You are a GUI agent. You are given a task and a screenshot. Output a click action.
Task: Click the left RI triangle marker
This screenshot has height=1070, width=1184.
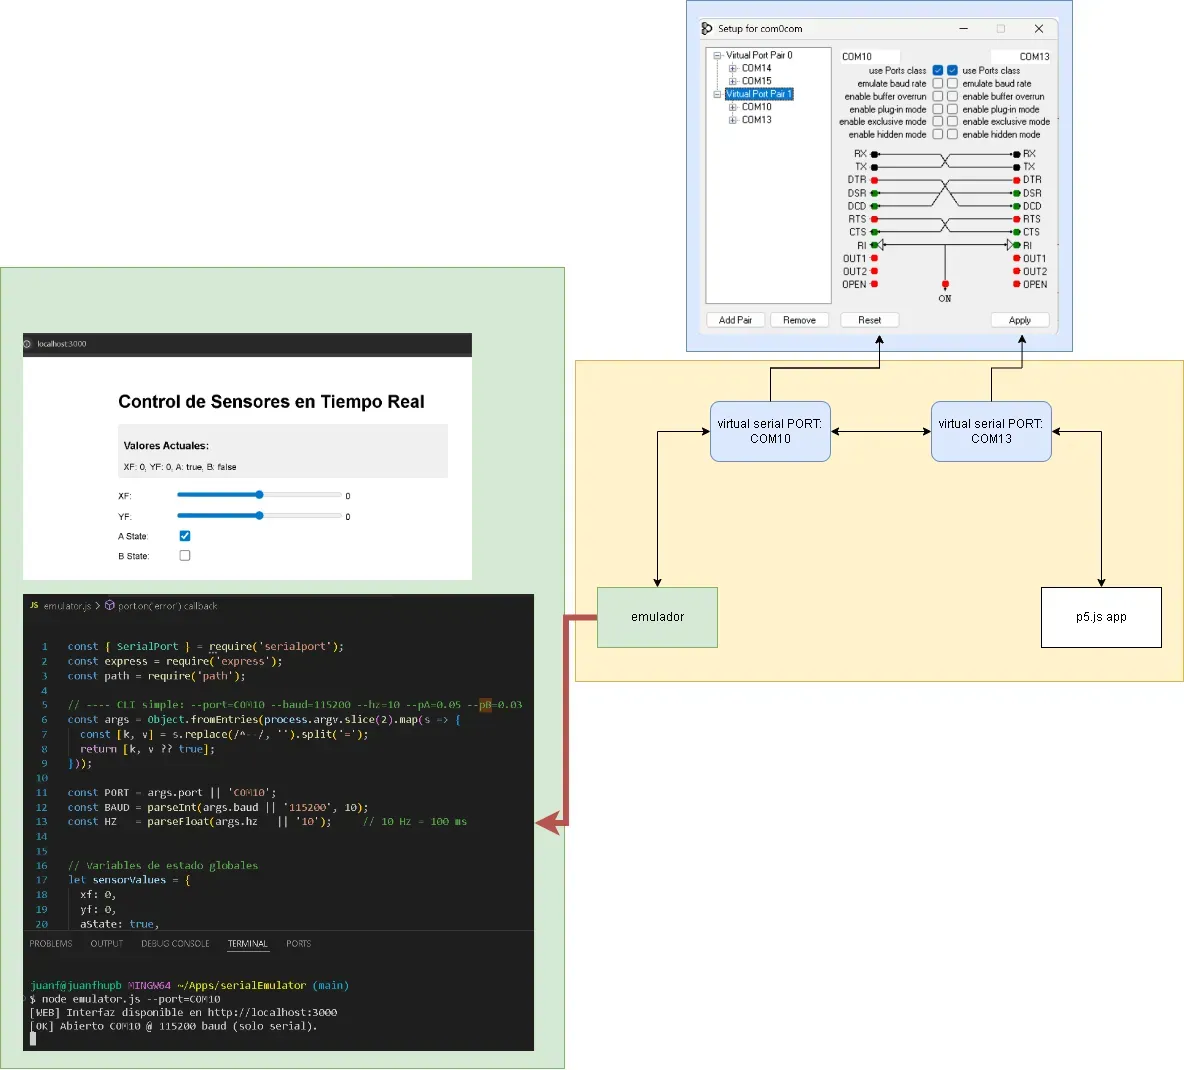pyautogui.click(x=881, y=245)
